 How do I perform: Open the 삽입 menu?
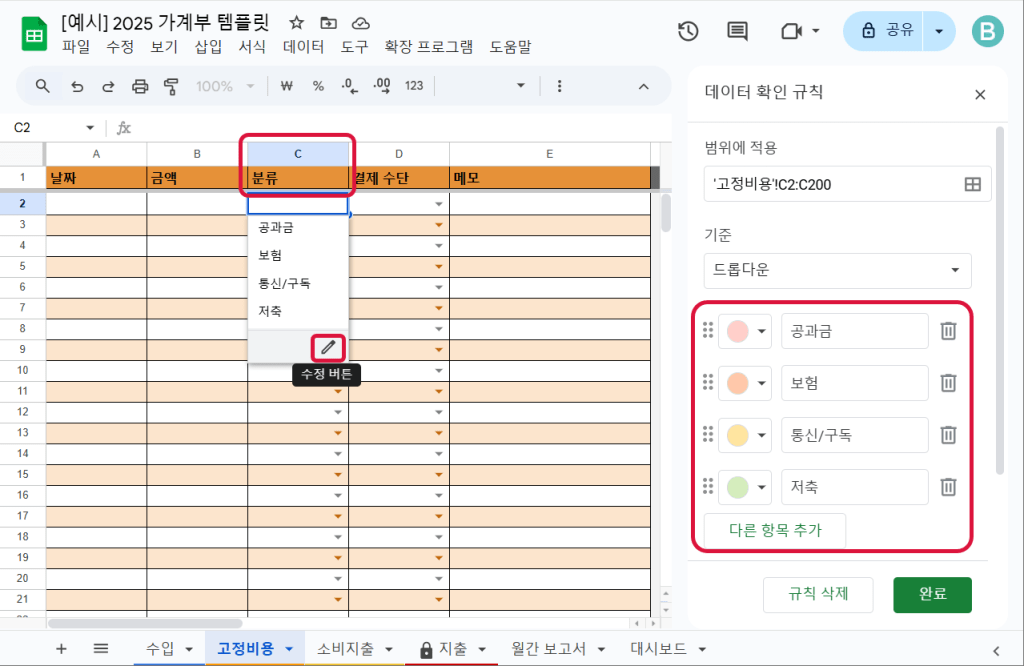tap(208, 46)
